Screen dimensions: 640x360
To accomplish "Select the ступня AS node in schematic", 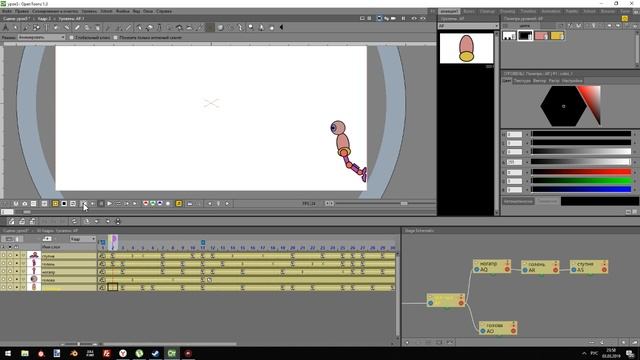I will tap(589, 267).
